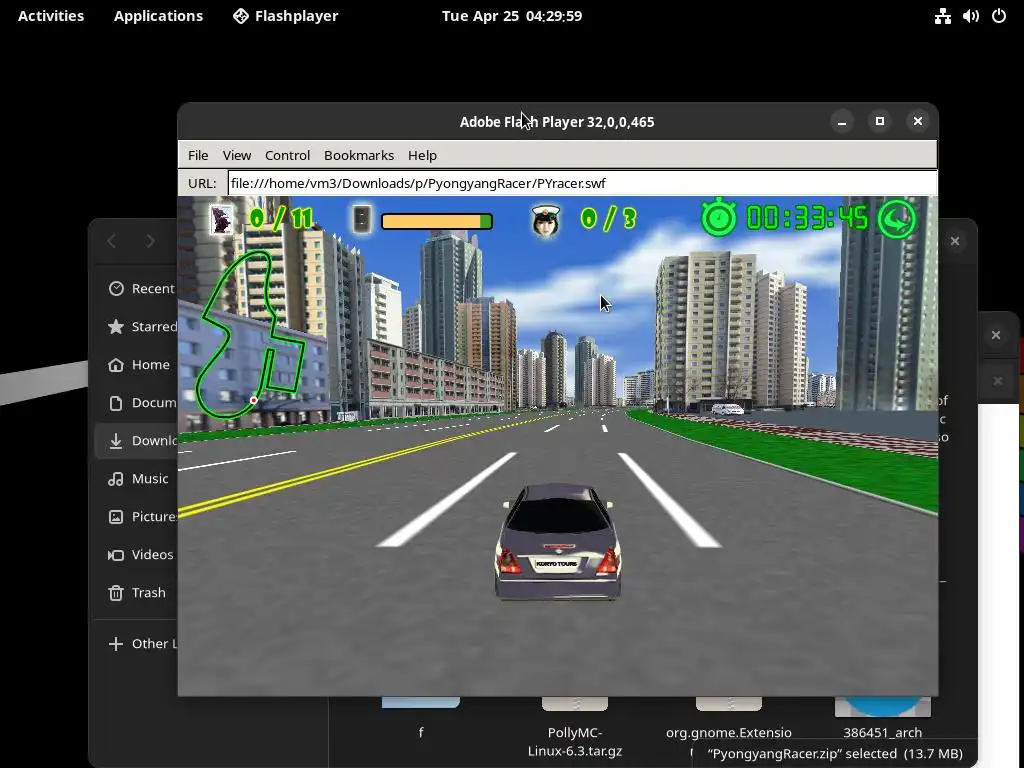Close the Files window behind Flash Player

(x=955, y=241)
